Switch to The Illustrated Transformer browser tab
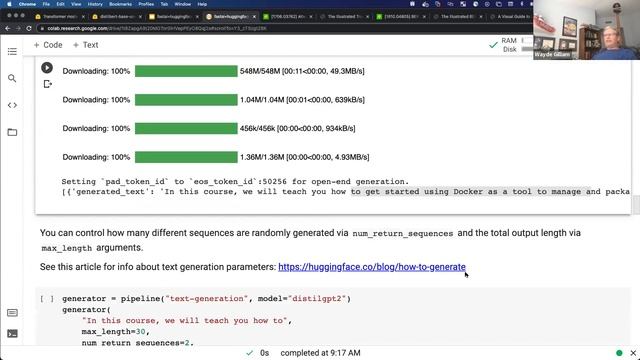This screenshot has height=360, width=640. tap(344, 17)
